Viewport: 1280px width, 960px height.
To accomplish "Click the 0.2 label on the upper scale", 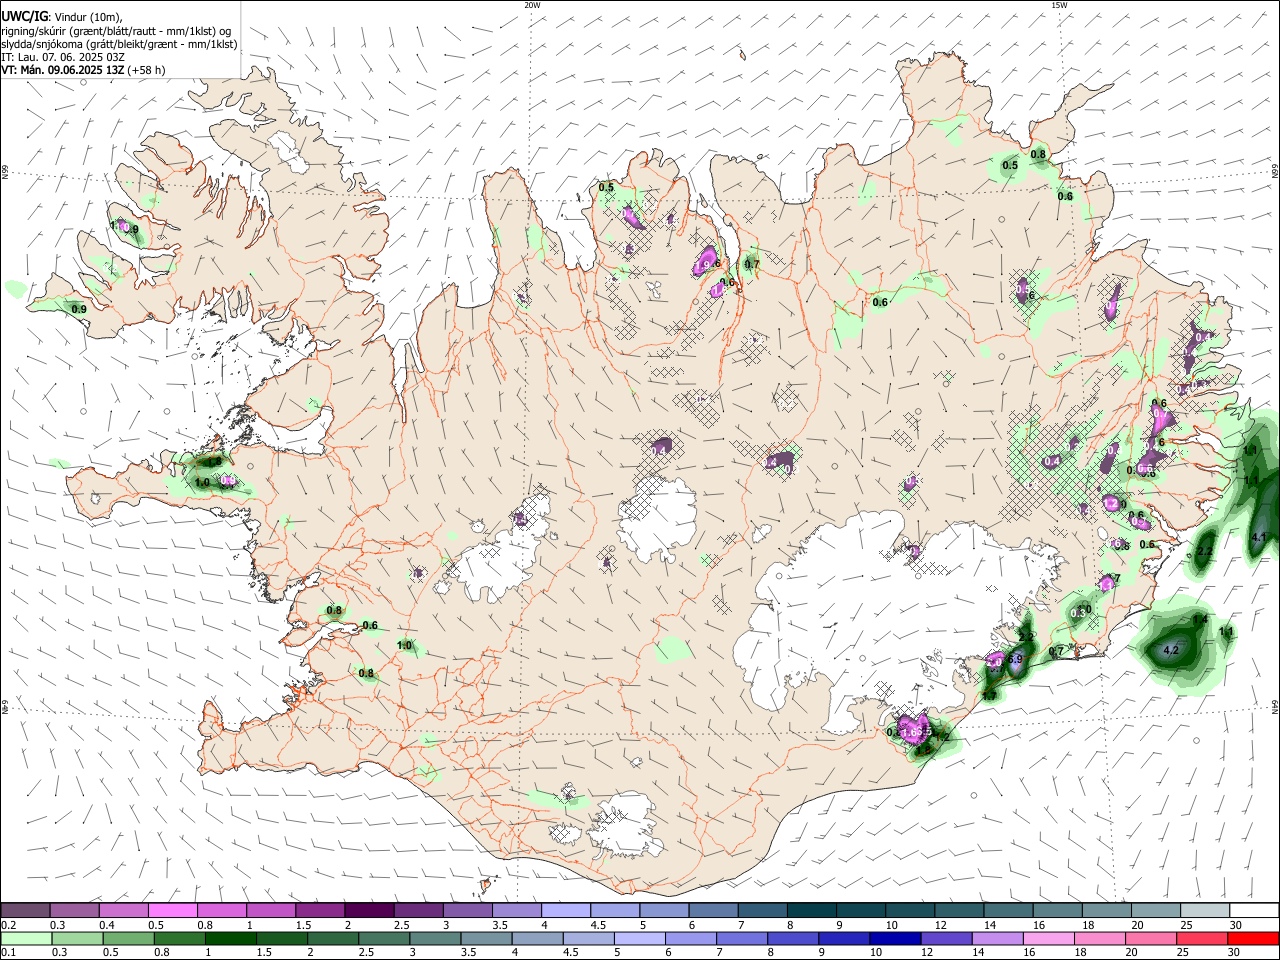I will [9, 924].
